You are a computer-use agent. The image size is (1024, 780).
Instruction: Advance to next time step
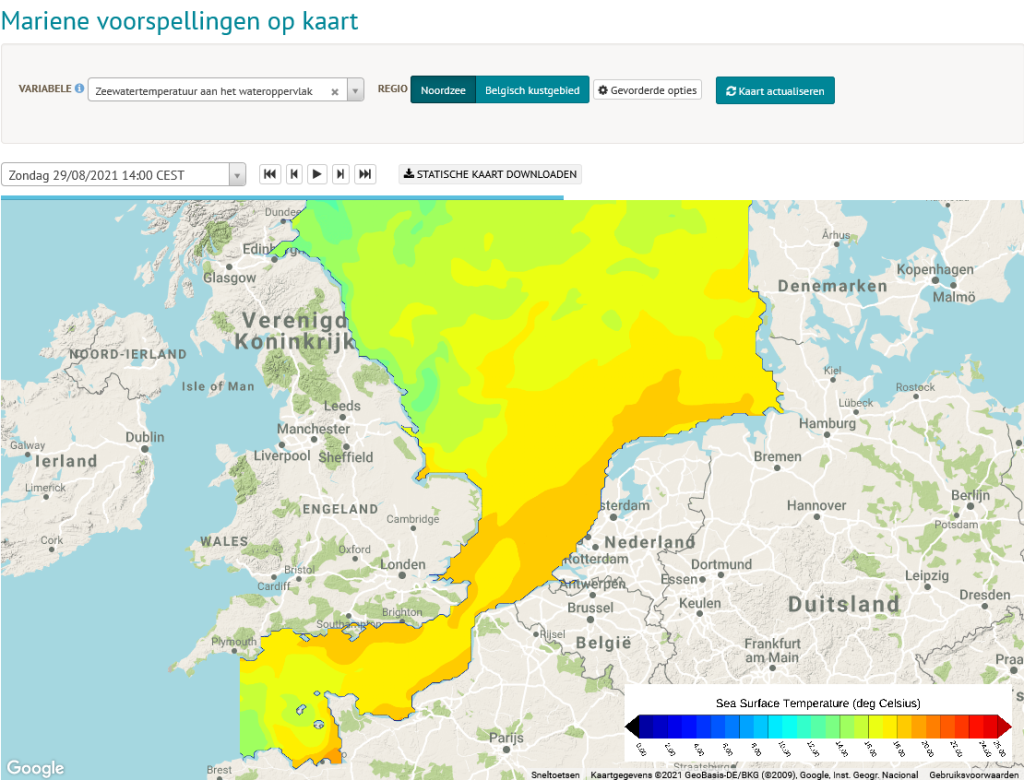[x=340, y=174]
